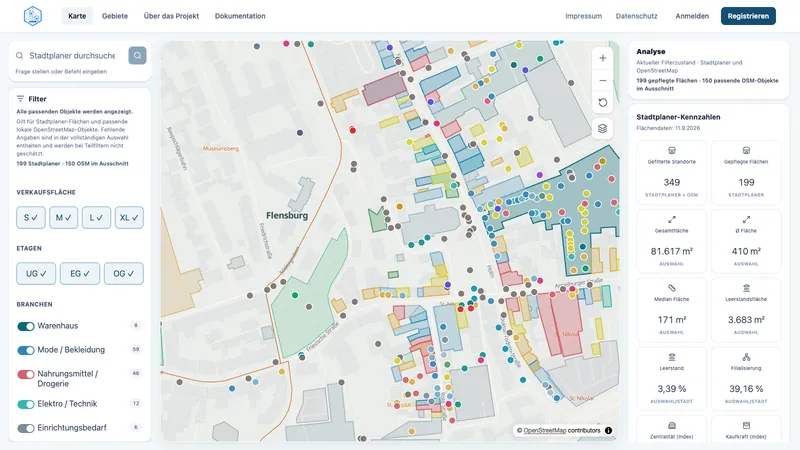Zoom in with the map plus button

click(x=603, y=58)
